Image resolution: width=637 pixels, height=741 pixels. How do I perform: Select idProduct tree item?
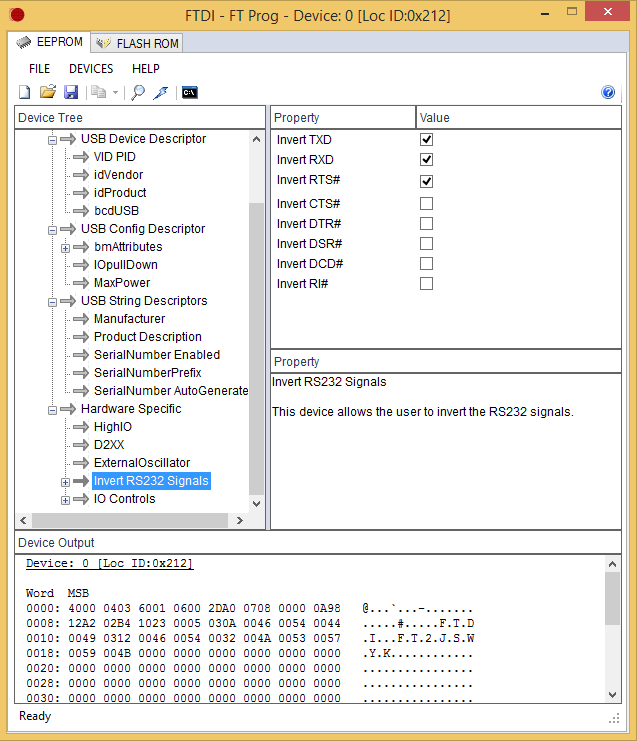120,193
